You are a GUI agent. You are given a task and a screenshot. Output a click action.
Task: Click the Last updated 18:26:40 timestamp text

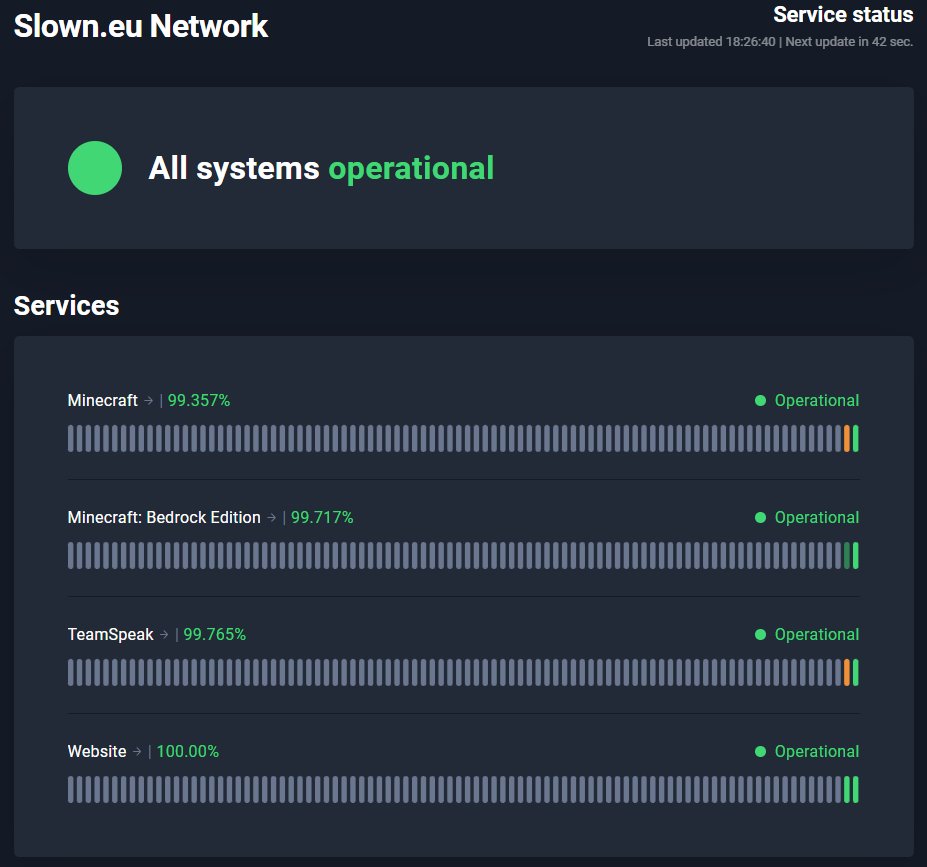pyautogui.click(x=711, y=41)
